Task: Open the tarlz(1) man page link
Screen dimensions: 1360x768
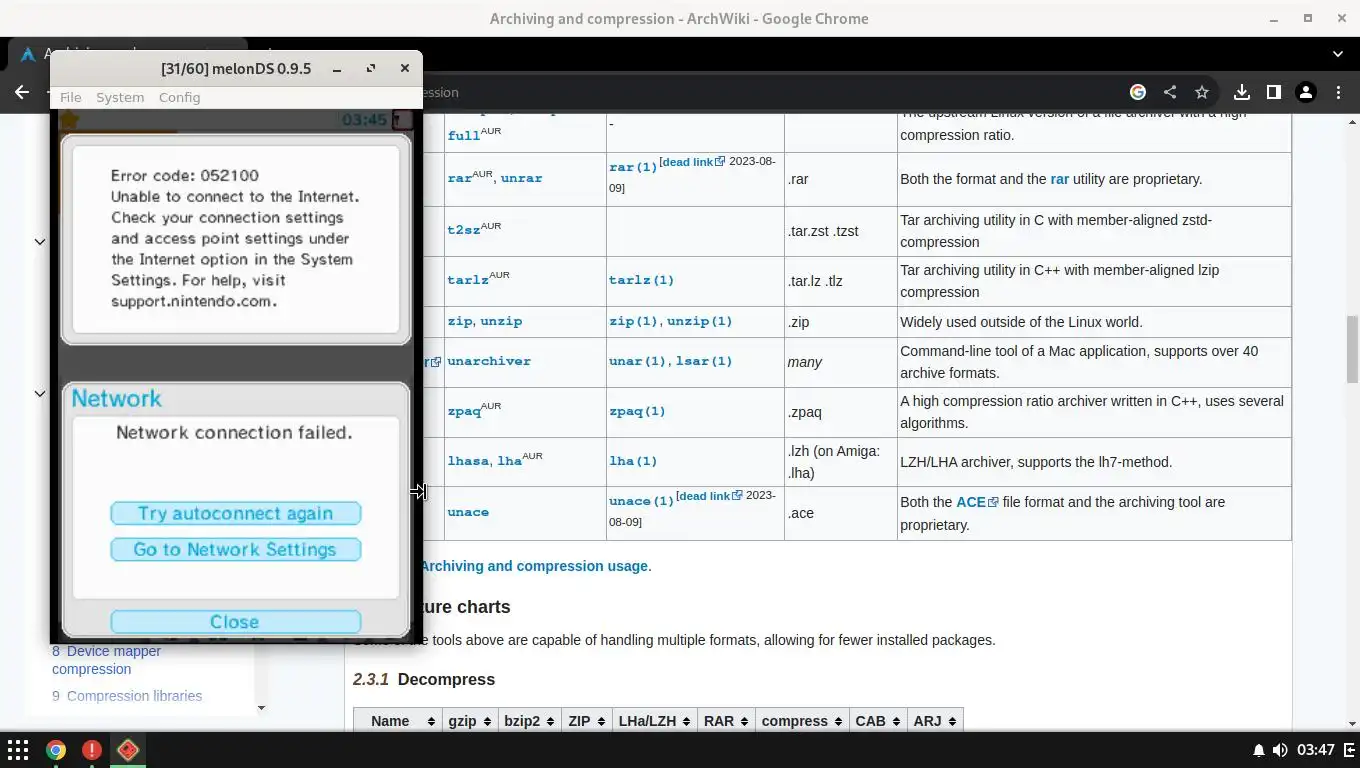Action: click(x=641, y=280)
